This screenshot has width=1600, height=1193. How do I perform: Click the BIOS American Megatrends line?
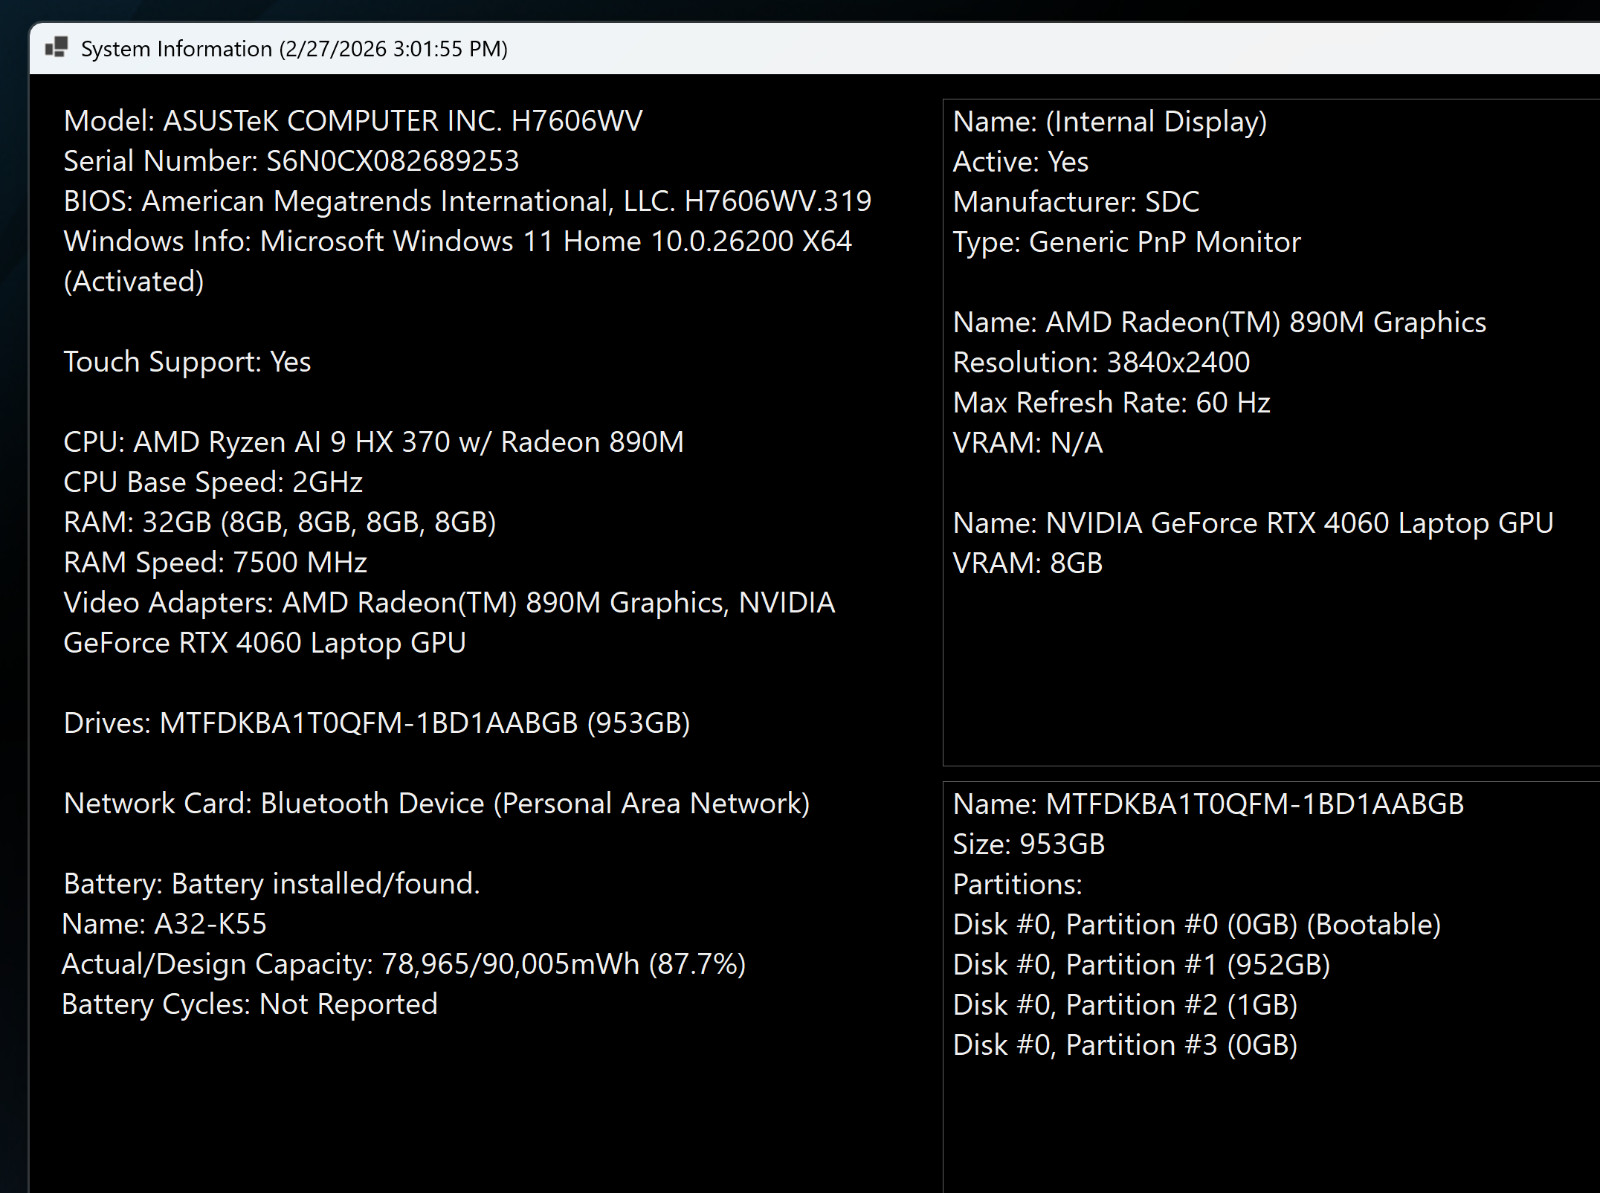467,201
